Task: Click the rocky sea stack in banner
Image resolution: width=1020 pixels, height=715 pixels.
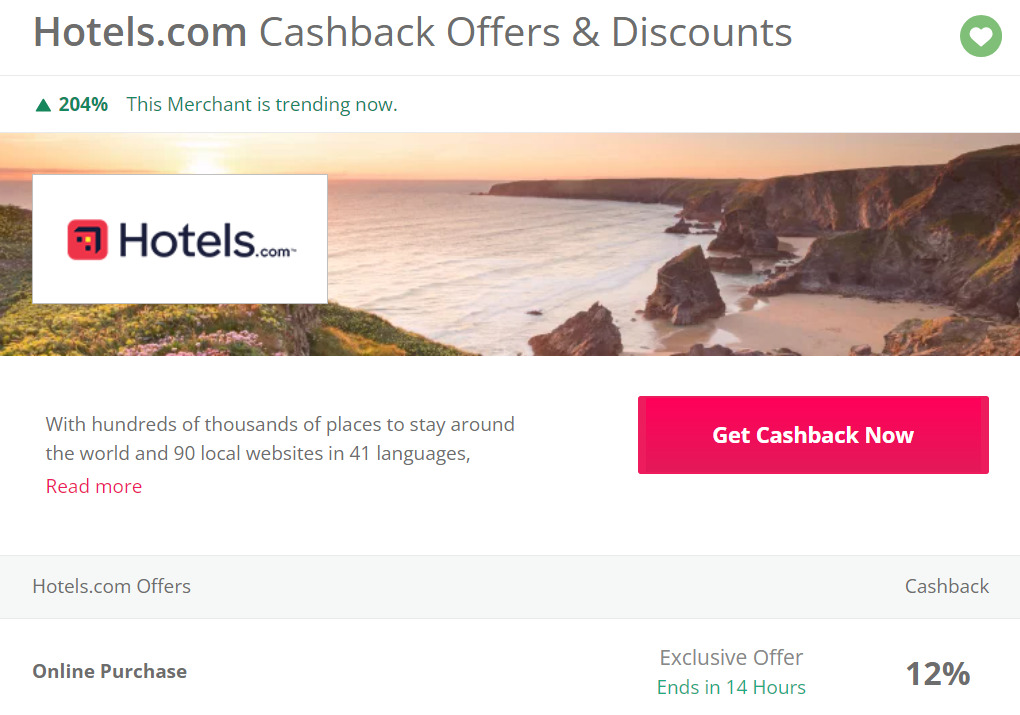Action: pyautogui.click(x=684, y=286)
